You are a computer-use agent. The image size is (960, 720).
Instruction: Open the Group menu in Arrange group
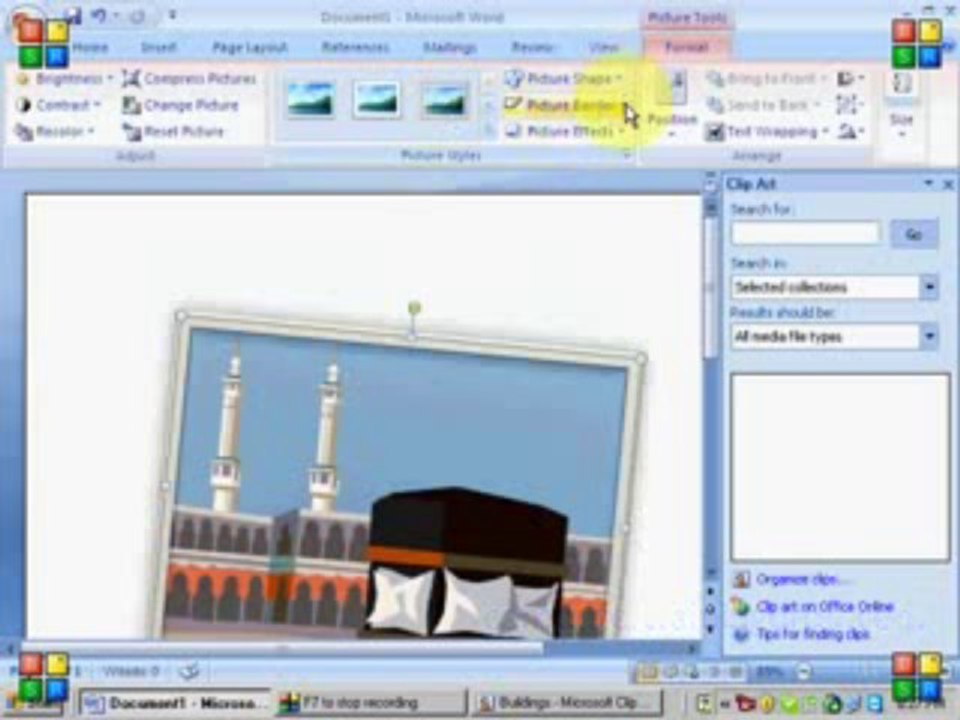pyautogui.click(x=850, y=105)
